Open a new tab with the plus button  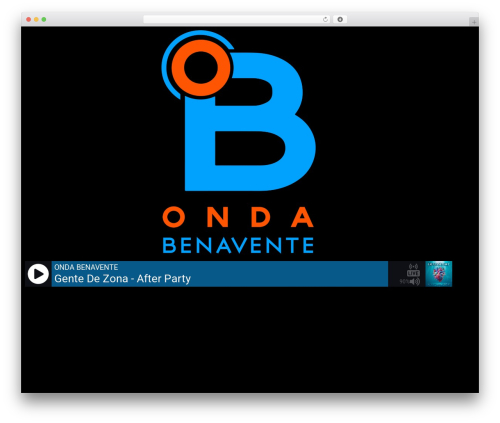click(x=474, y=22)
